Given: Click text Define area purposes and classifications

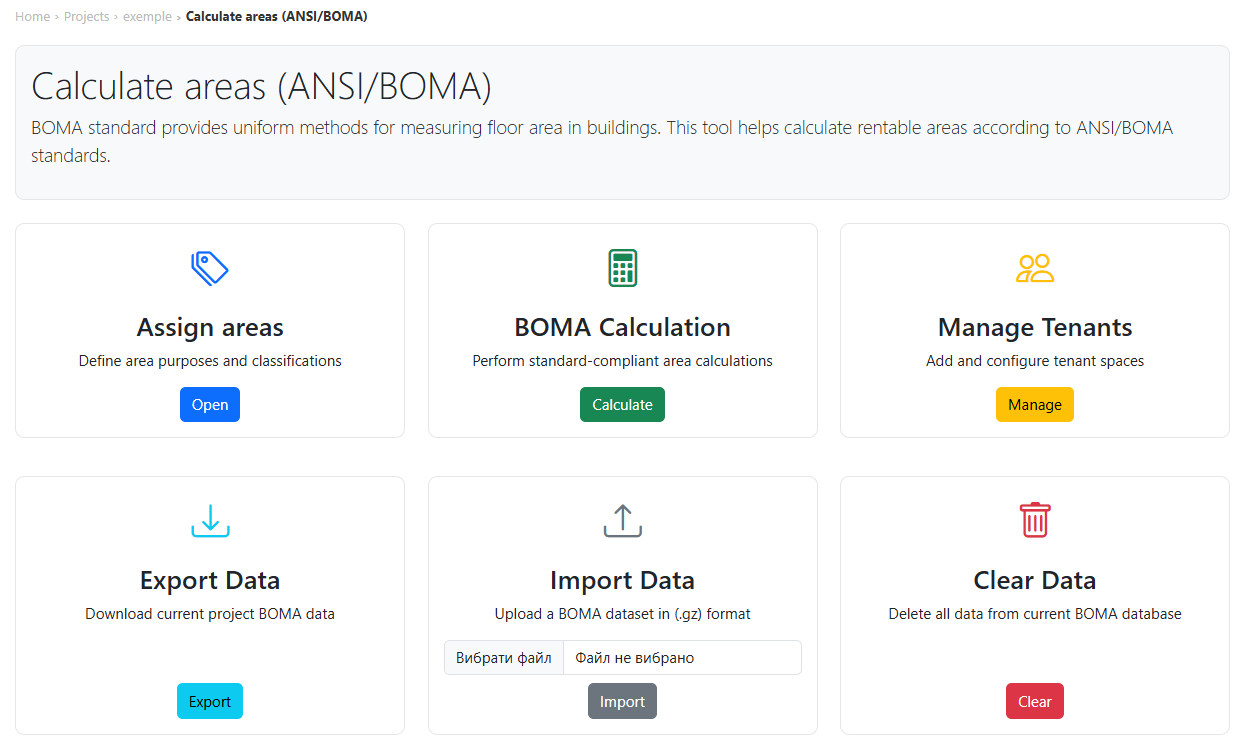Looking at the screenshot, I should (210, 361).
